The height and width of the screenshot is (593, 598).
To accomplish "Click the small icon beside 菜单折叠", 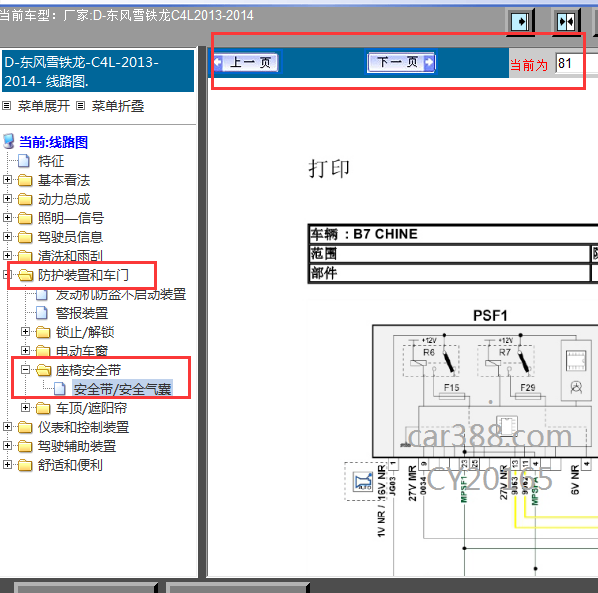I will point(80,106).
